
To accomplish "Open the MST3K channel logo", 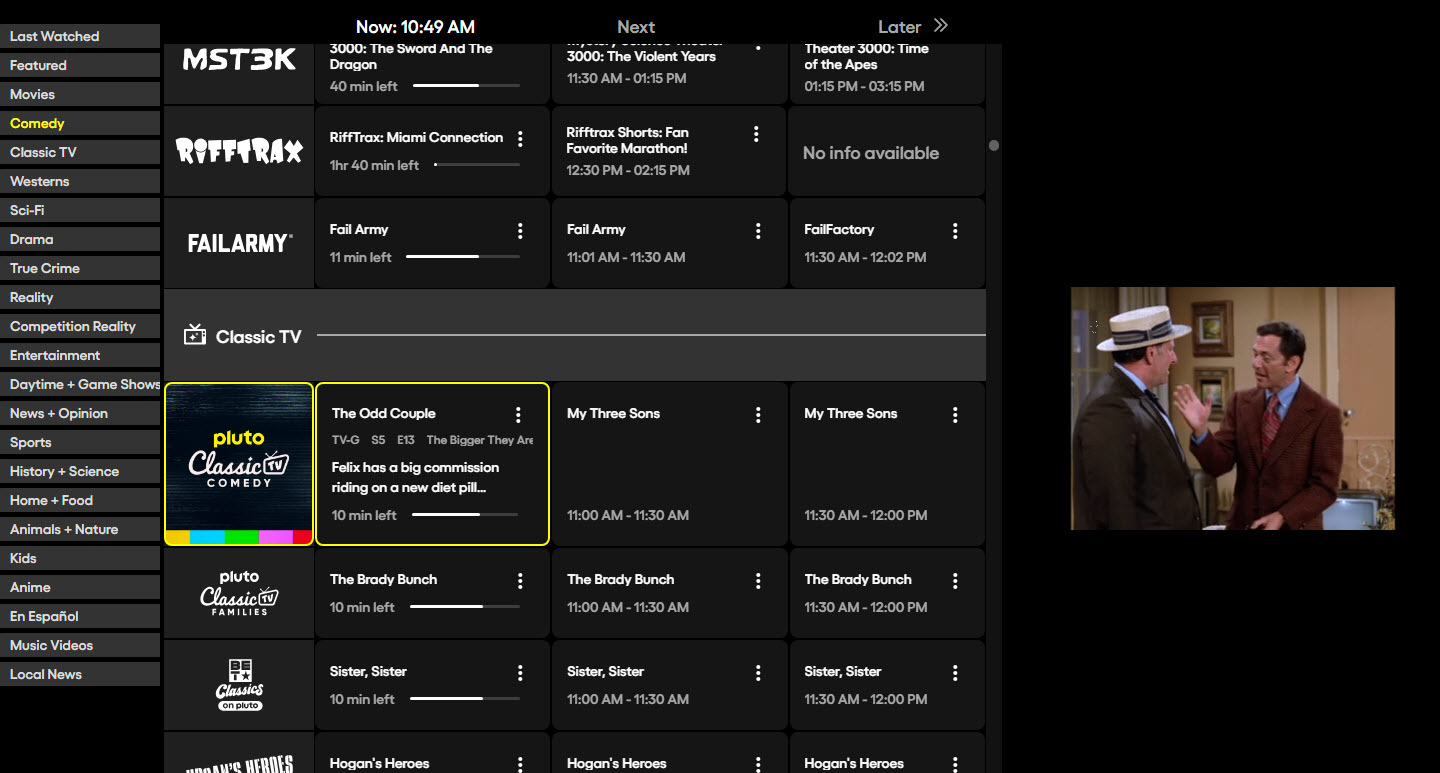I will click(239, 62).
